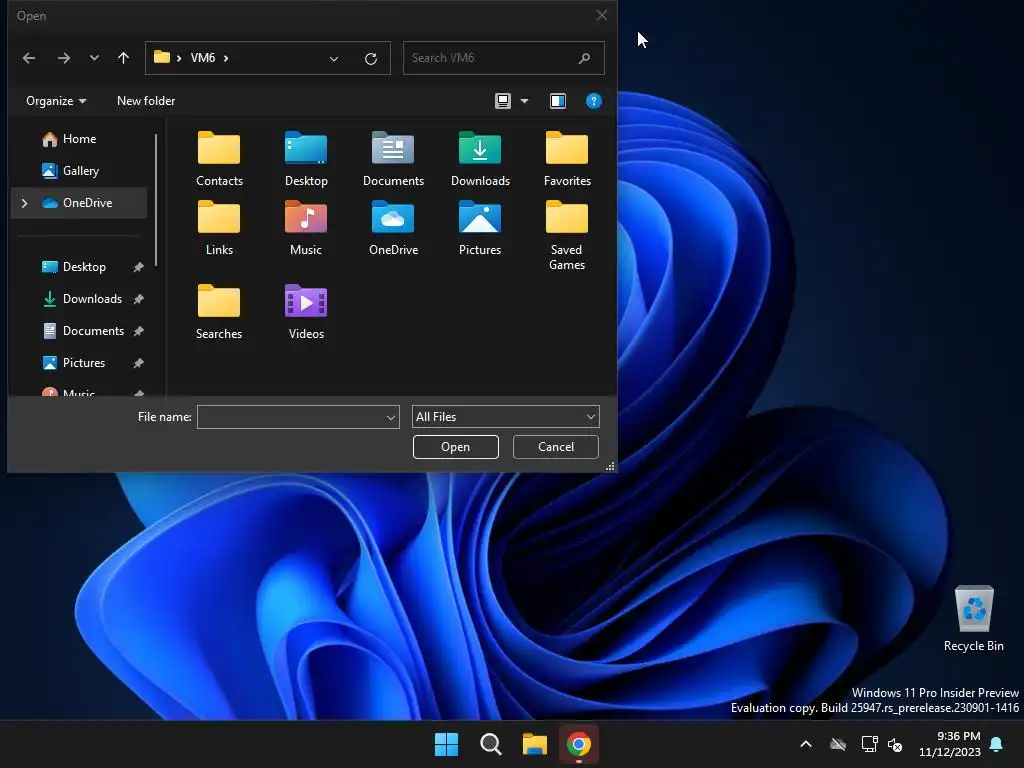Change view layout icon
The image size is (1024, 768).
click(502, 101)
